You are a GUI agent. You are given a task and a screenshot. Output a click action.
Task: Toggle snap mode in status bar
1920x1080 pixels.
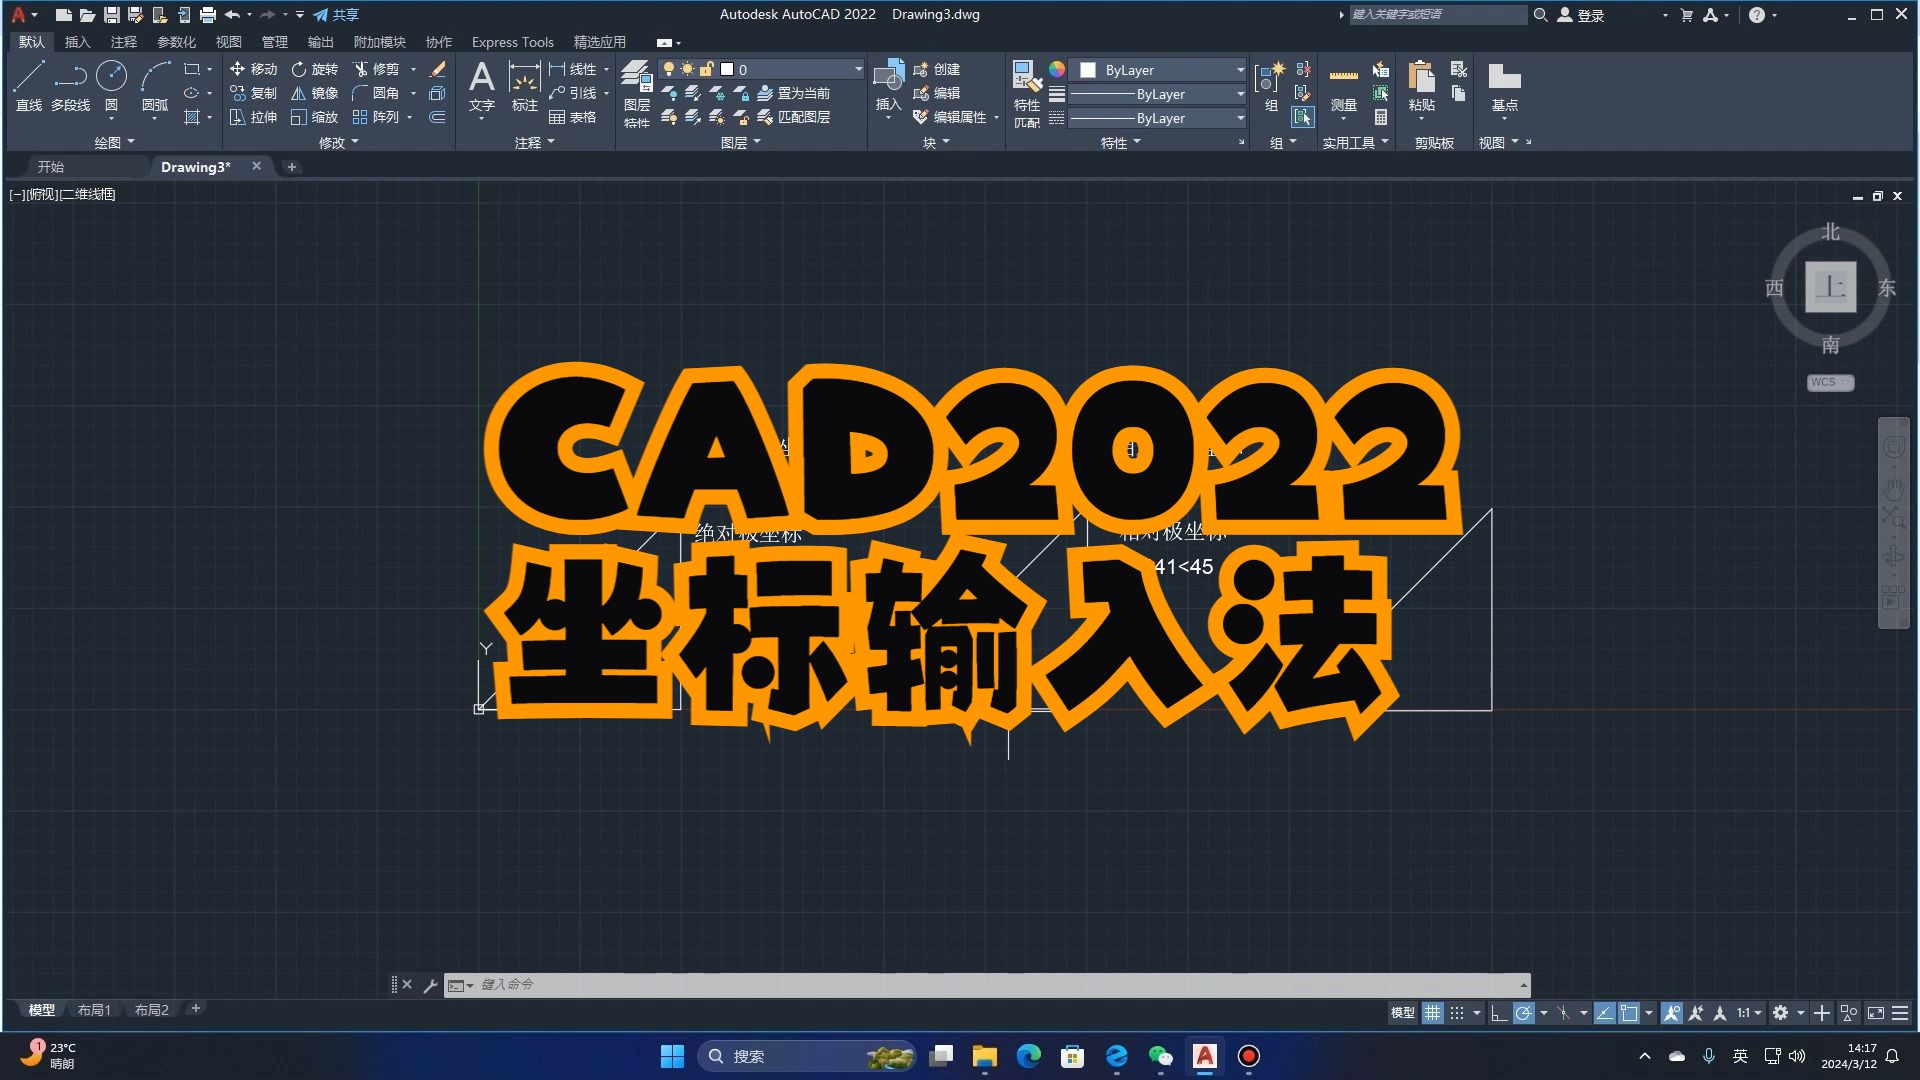pos(1457,1013)
